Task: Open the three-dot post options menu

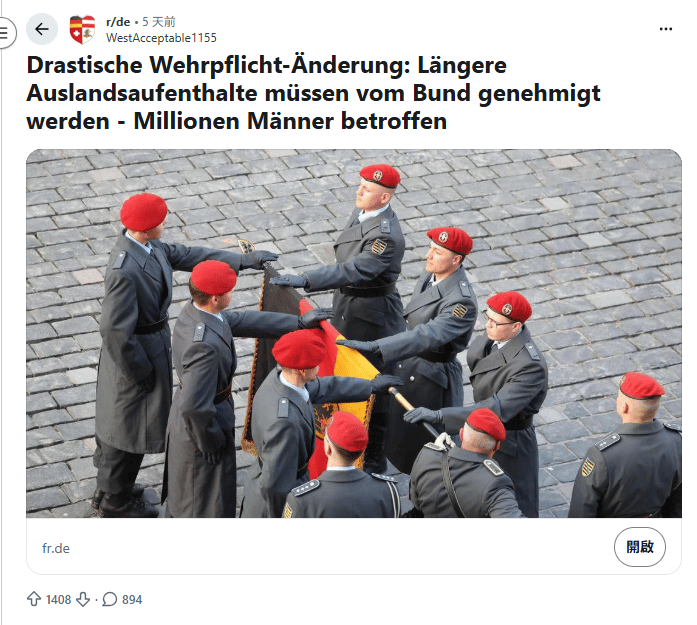Action: 665,29
